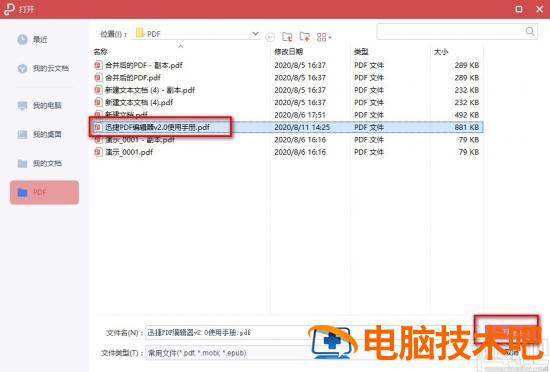550x372 pixels.
Task: Click the 492 KB size cell
Action: point(467,115)
